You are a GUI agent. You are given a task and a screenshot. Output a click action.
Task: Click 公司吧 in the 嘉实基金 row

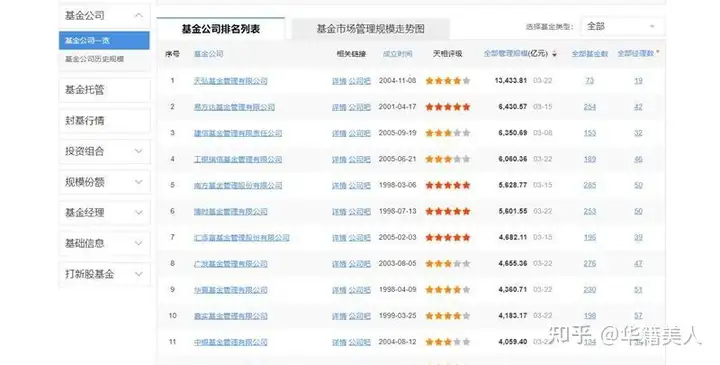360,316
